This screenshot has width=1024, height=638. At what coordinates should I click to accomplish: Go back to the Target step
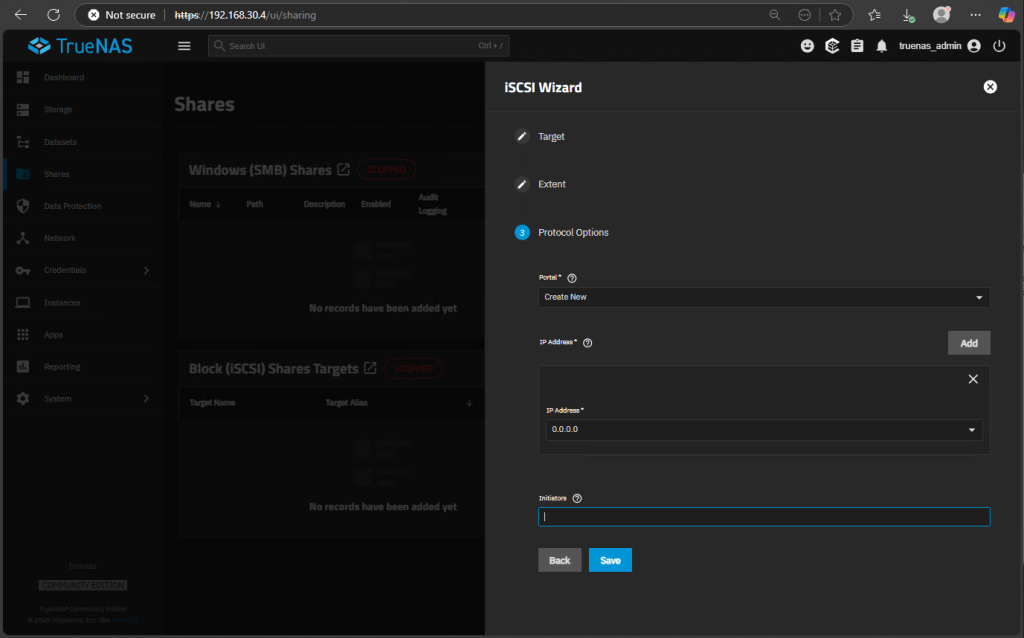[x=551, y=136]
